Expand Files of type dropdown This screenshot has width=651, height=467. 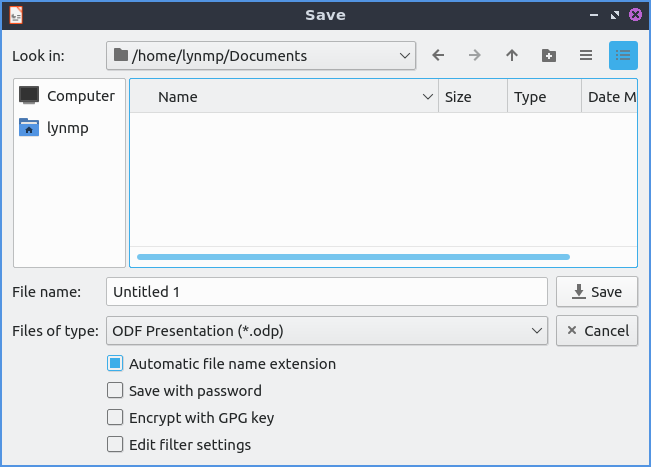point(326,330)
